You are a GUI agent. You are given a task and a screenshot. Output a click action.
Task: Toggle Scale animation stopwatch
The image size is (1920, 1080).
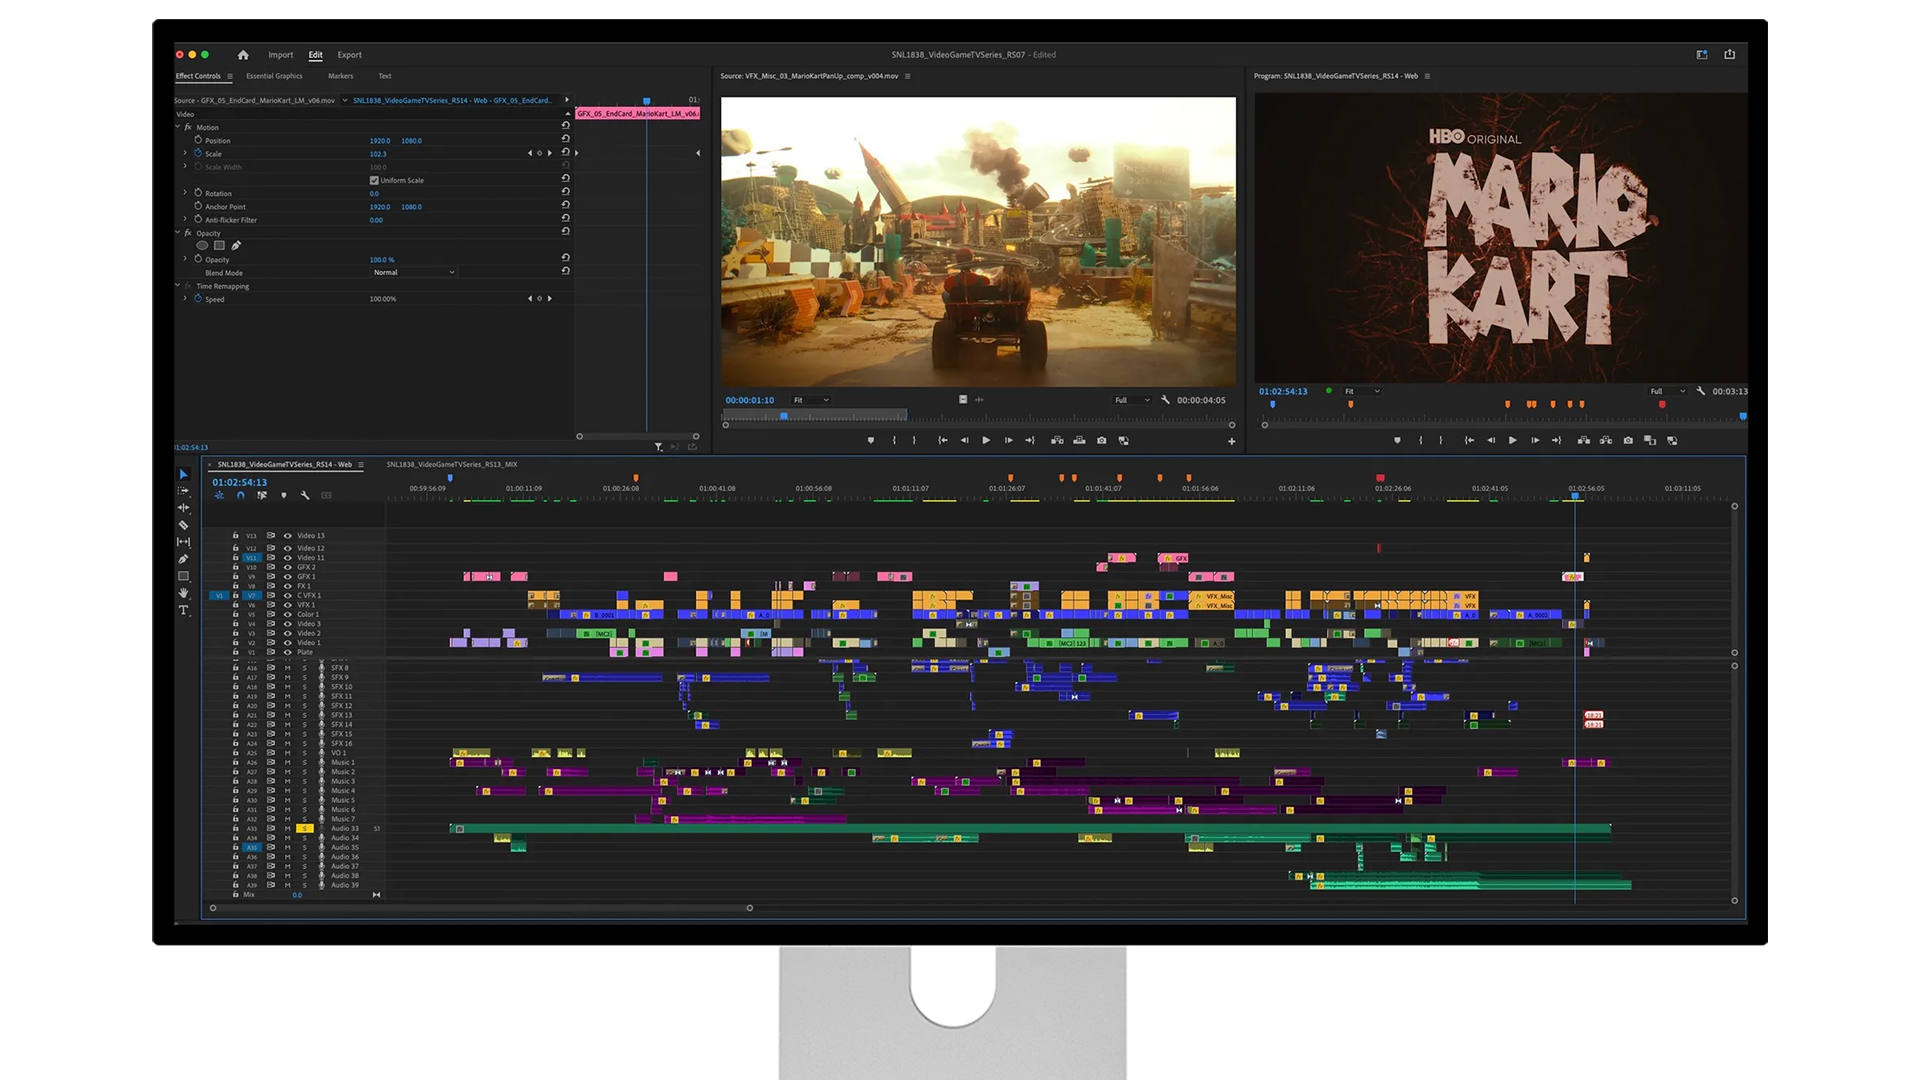[x=198, y=153]
